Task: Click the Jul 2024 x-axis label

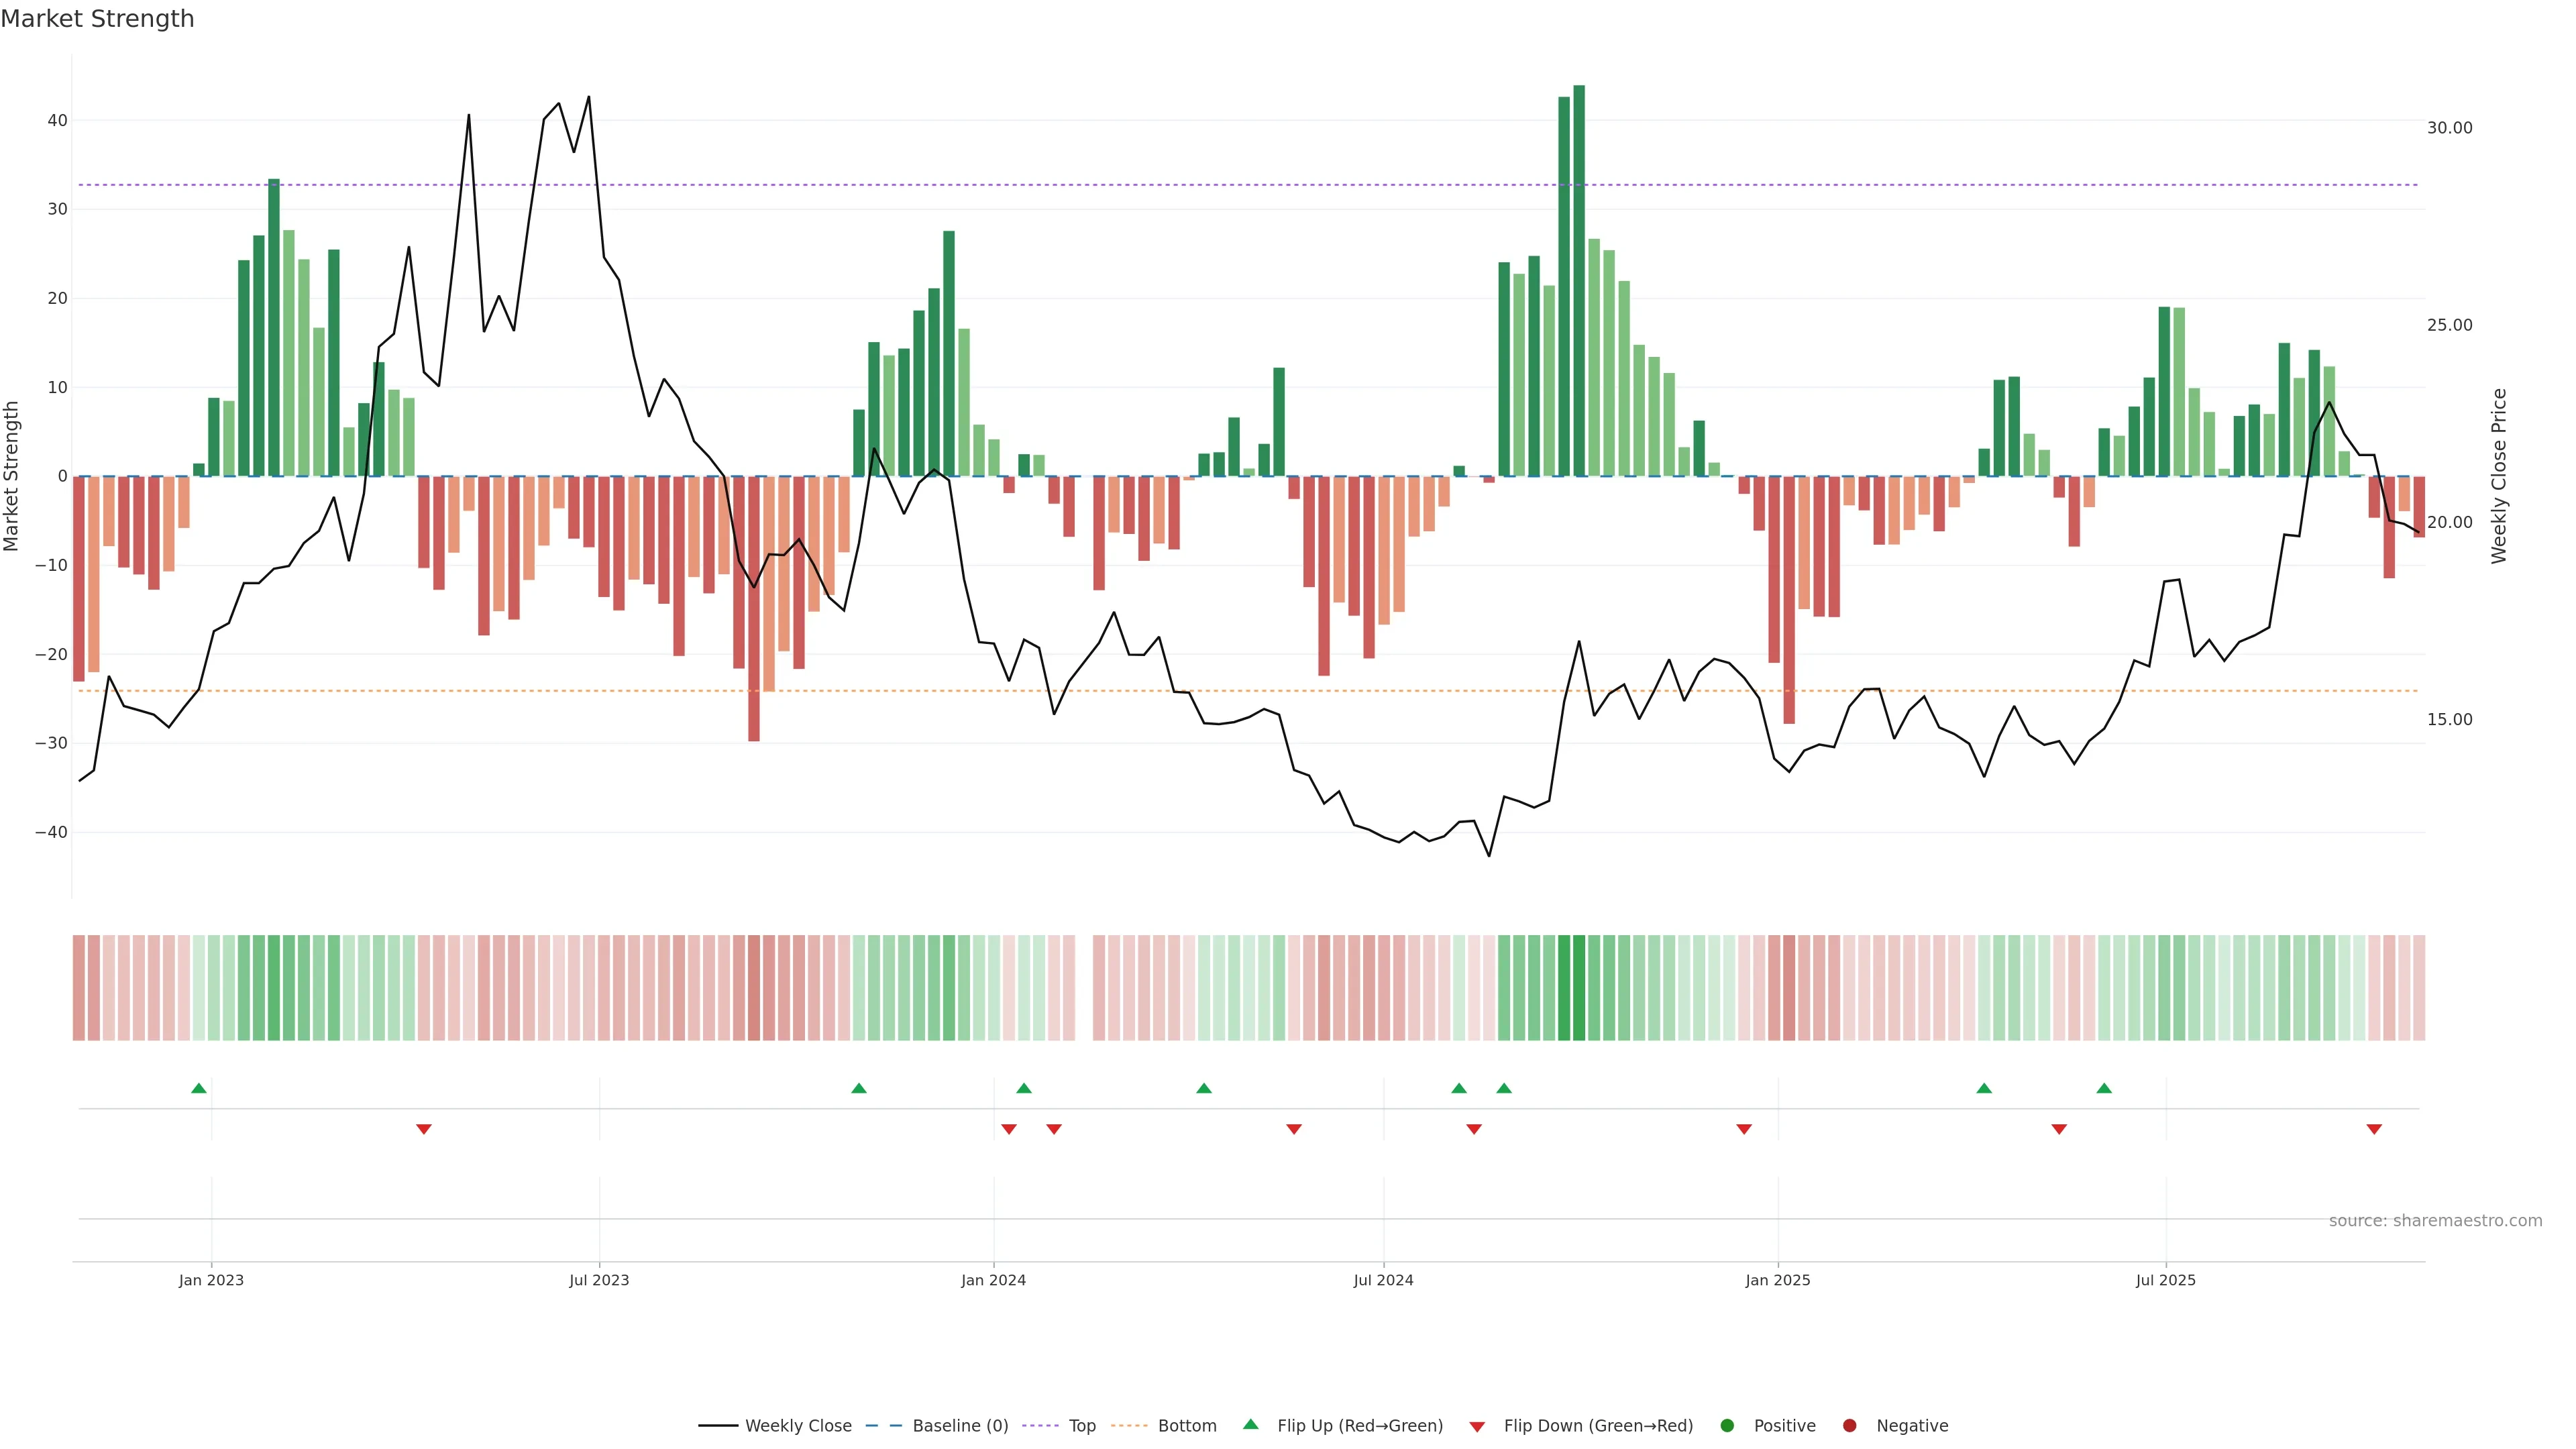Action: click(x=1383, y=1280)
